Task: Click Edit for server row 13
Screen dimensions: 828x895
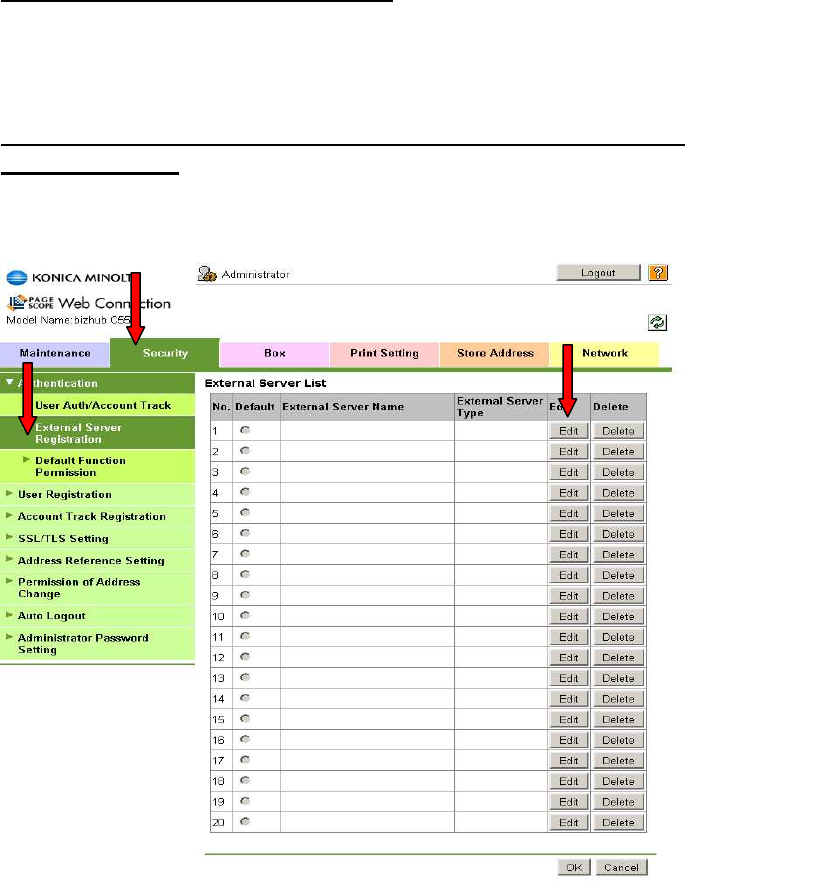Action: coord(568,678)
